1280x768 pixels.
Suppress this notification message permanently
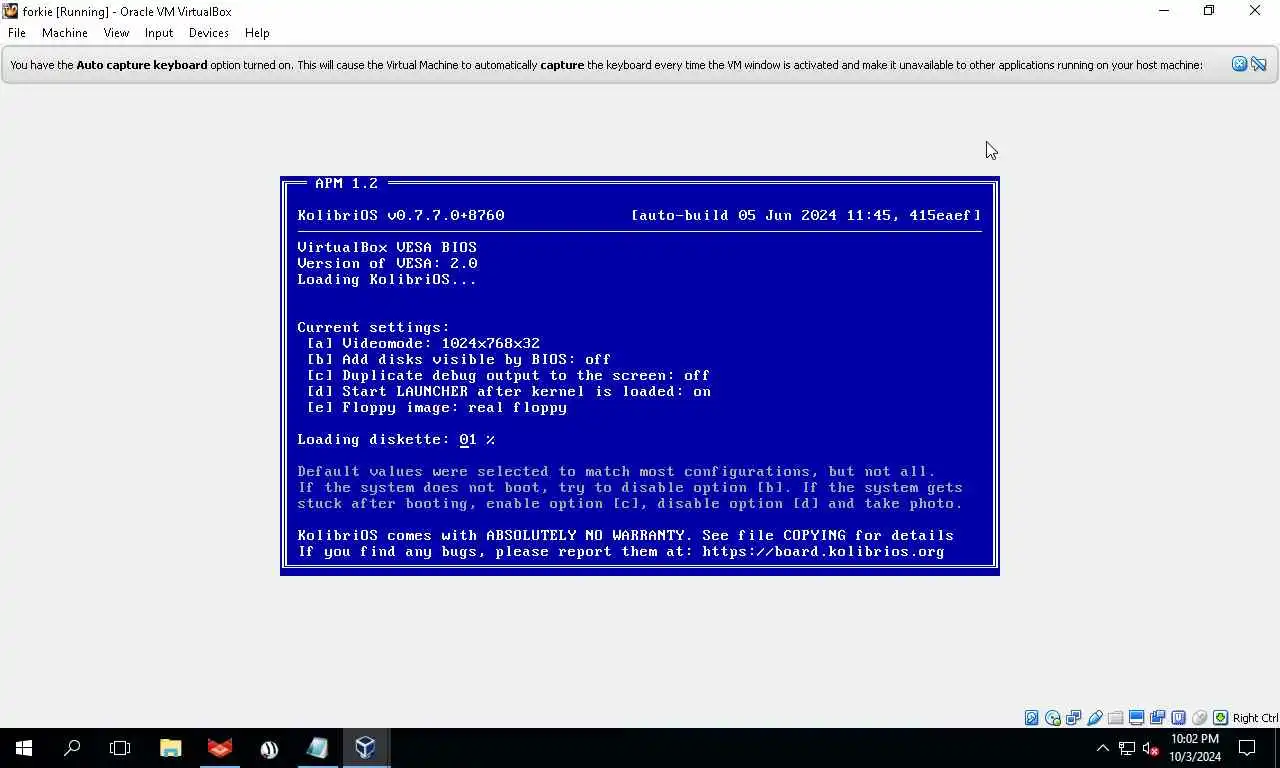pos(1259,64)
